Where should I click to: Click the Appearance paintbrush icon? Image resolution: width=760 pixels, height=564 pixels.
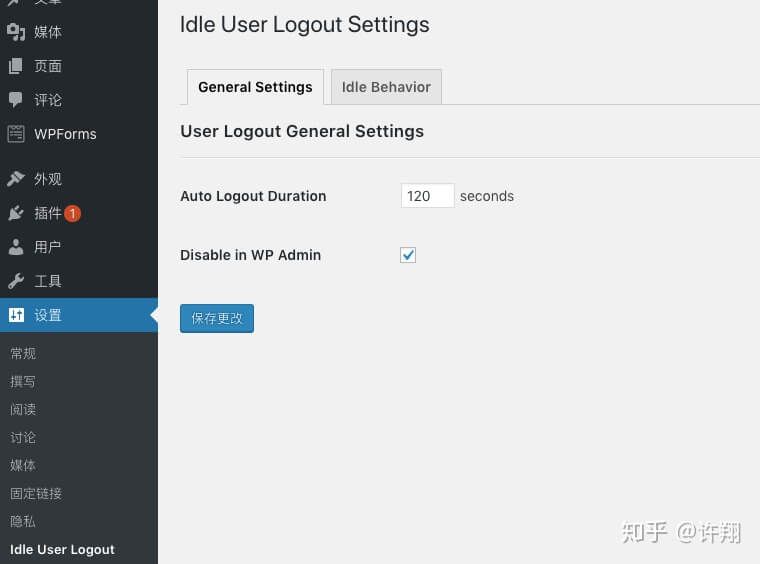(x=16, y=179)
